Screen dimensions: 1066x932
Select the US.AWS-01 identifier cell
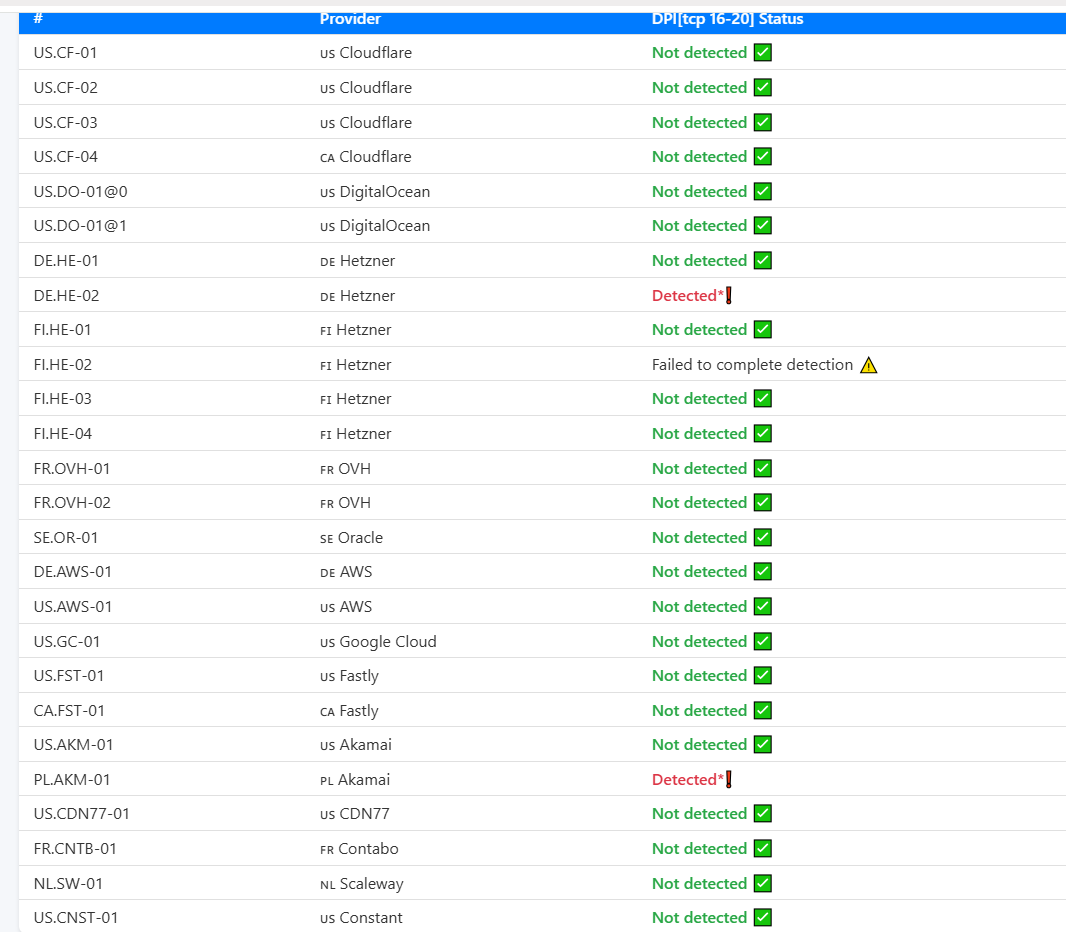(73, 606)
